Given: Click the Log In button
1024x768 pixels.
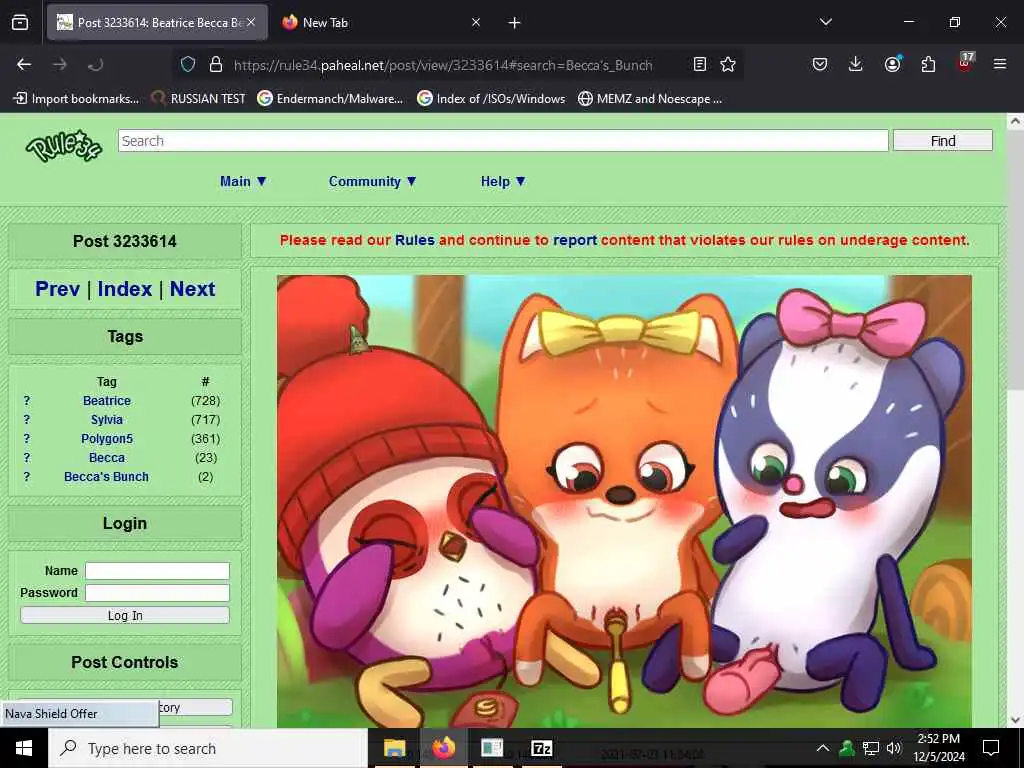Looking at the screenshot, I should pos(125,615).
